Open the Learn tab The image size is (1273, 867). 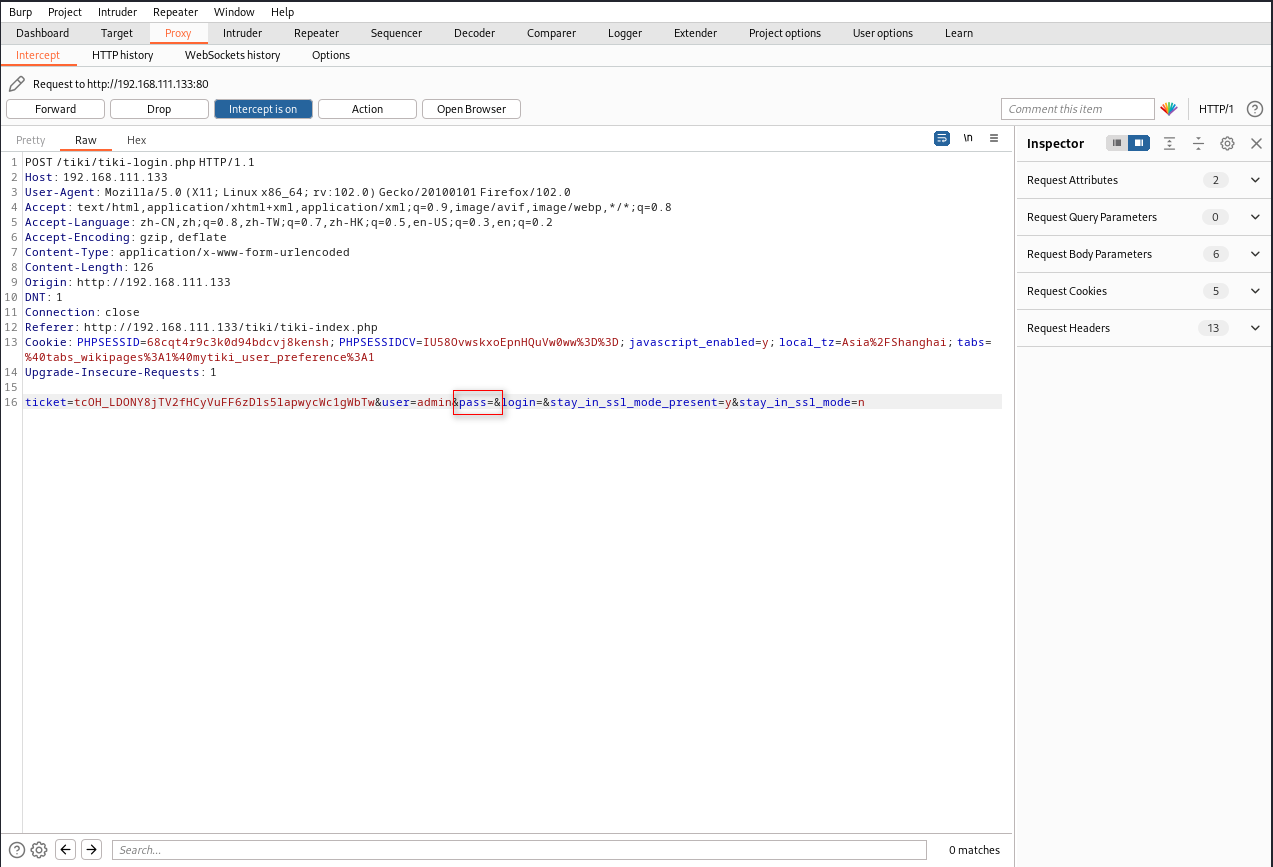click(959, 33)
